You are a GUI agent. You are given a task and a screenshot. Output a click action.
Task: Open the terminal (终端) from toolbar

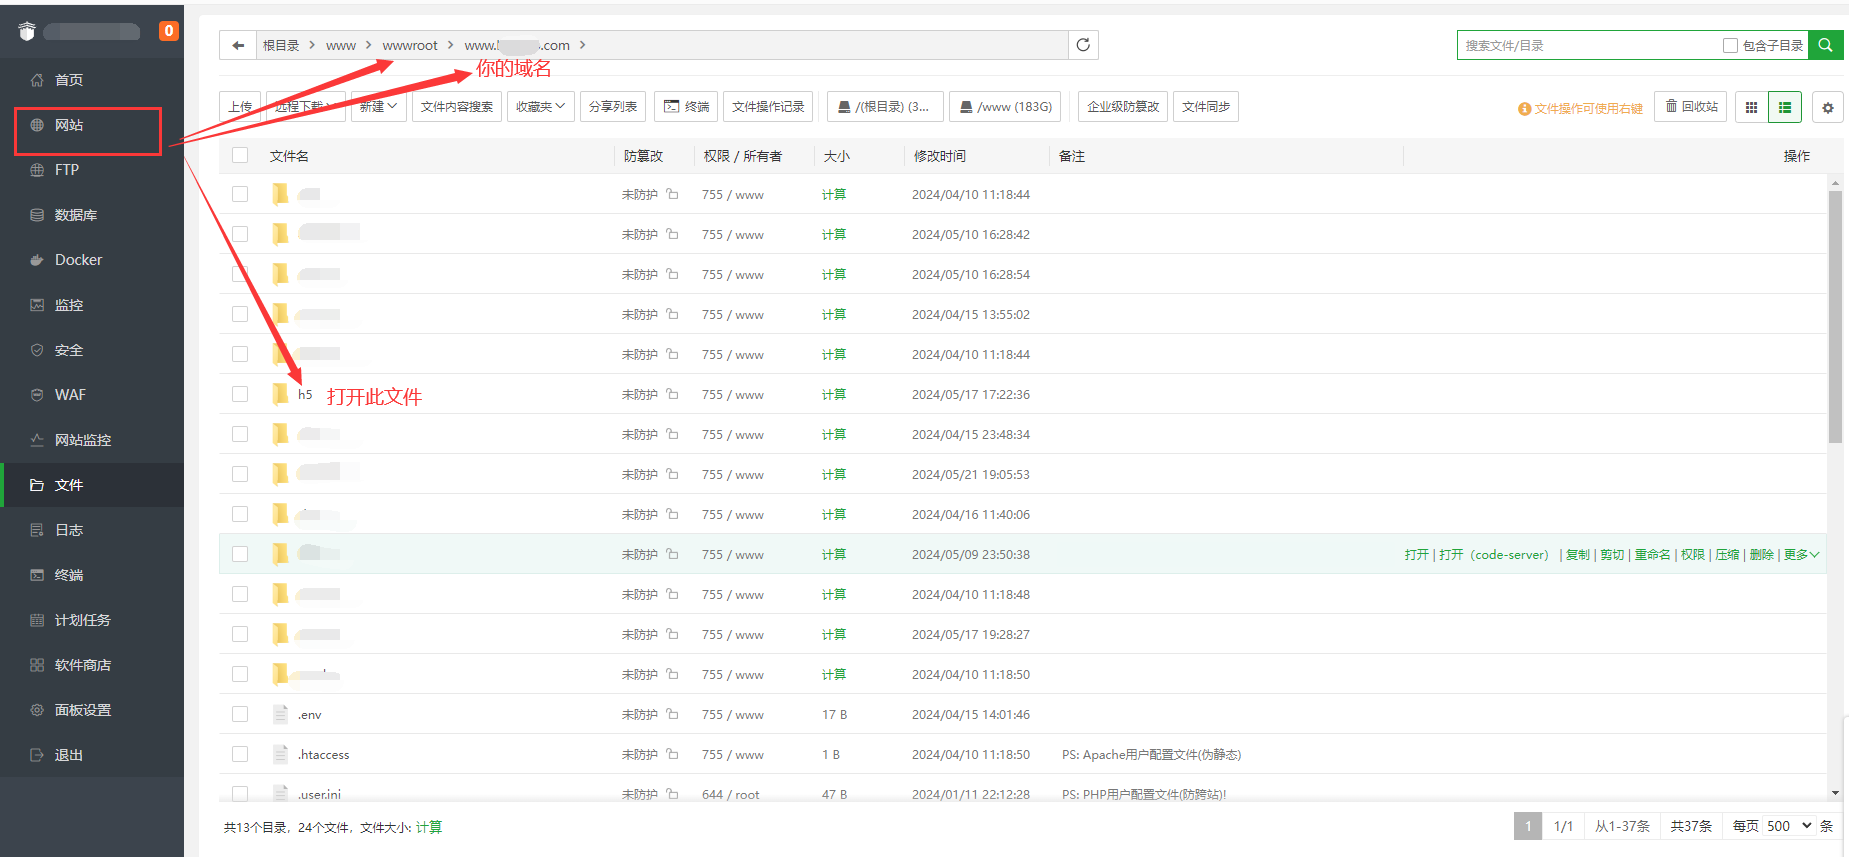686,107
